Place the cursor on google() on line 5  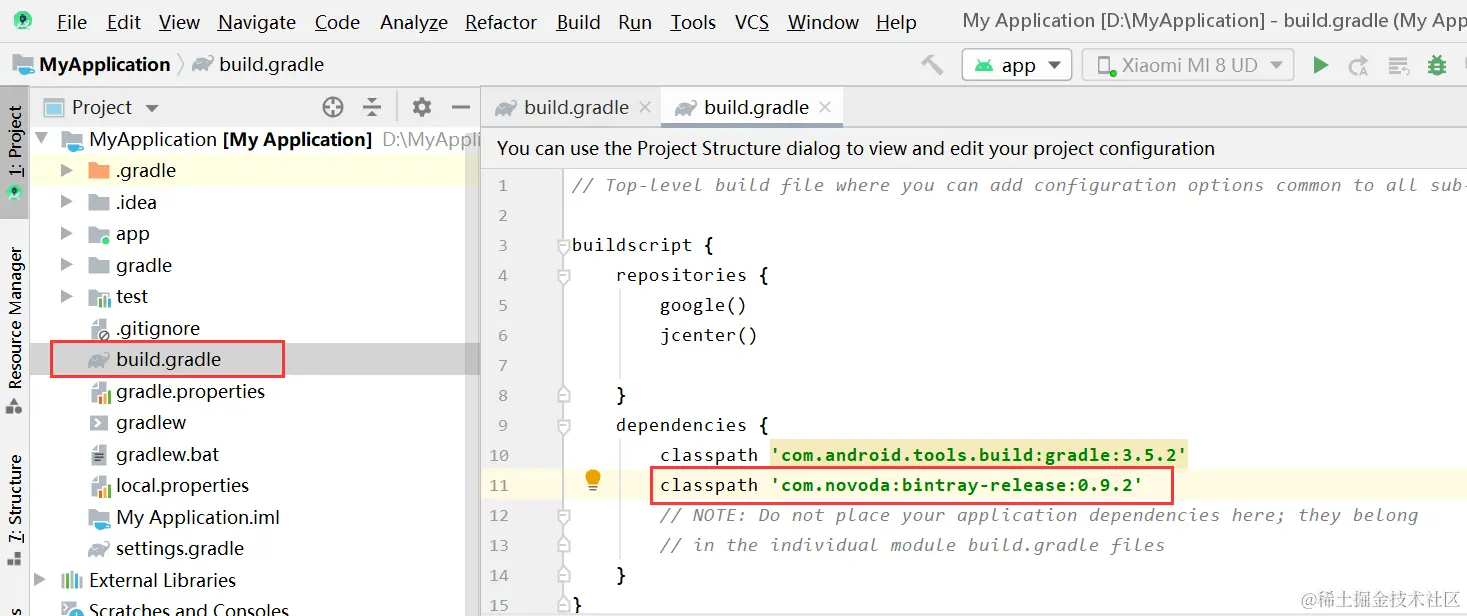[x=703, y=305]
